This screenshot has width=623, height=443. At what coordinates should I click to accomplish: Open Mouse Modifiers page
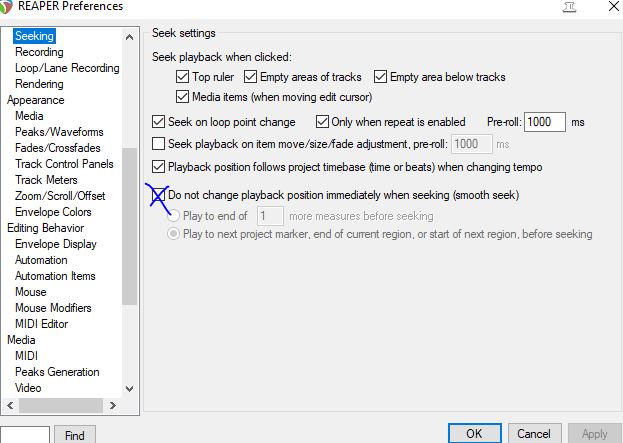pyautogui.click(x=53, y=308)
